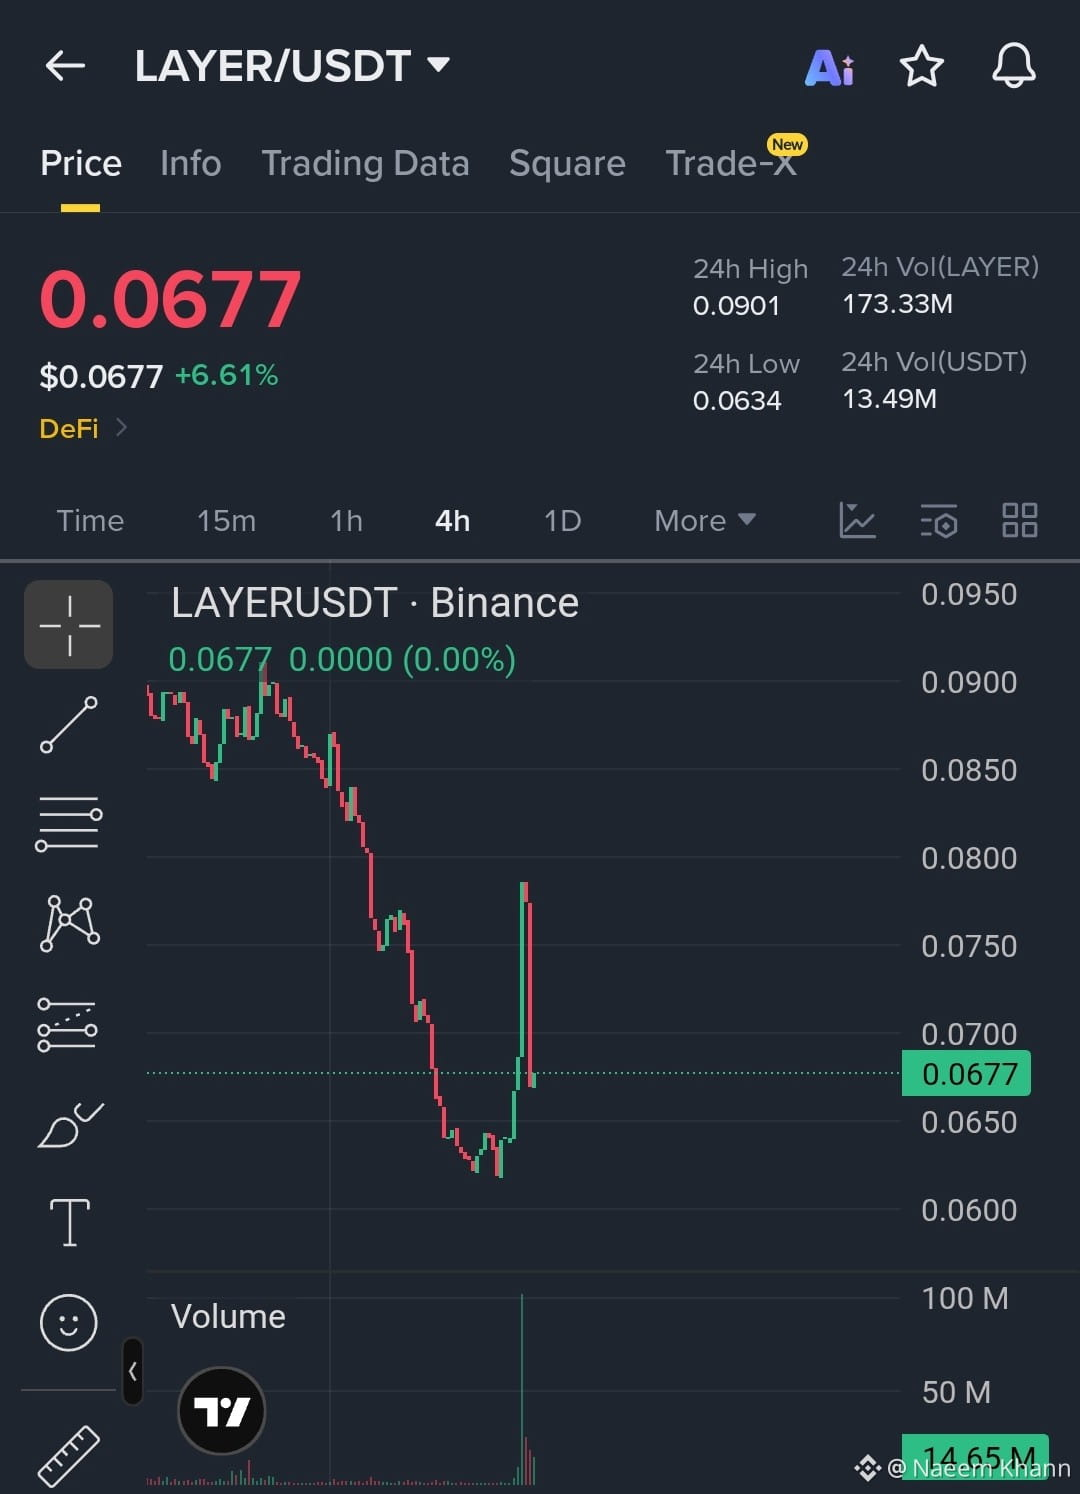Click the 0.0950 price axis label

[x=969, y=594]
